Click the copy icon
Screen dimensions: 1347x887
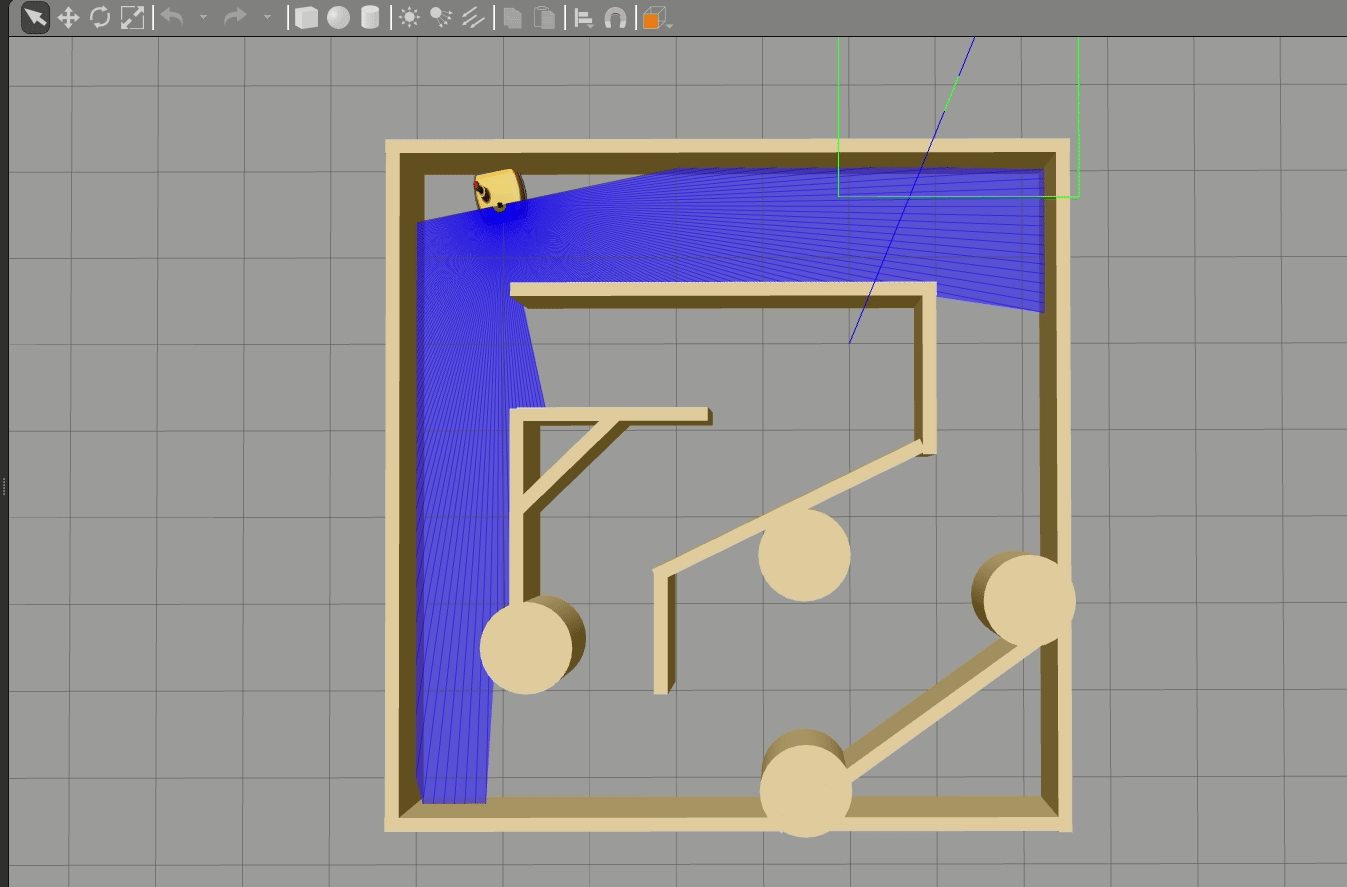coord(512,18)
